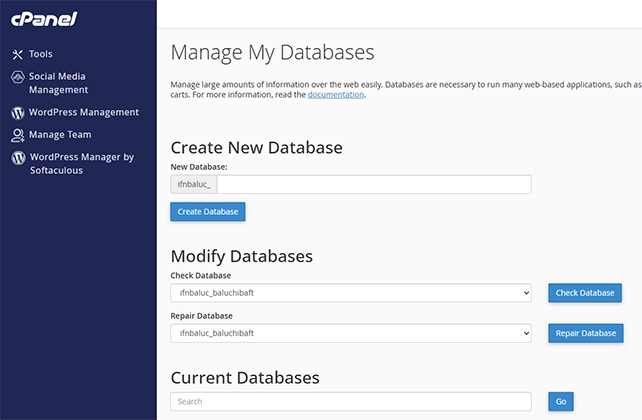Image resolution: width=642 pixels, height=420 pixels.
Task: Click the Manage Team person icon
Action: (18, 135)
